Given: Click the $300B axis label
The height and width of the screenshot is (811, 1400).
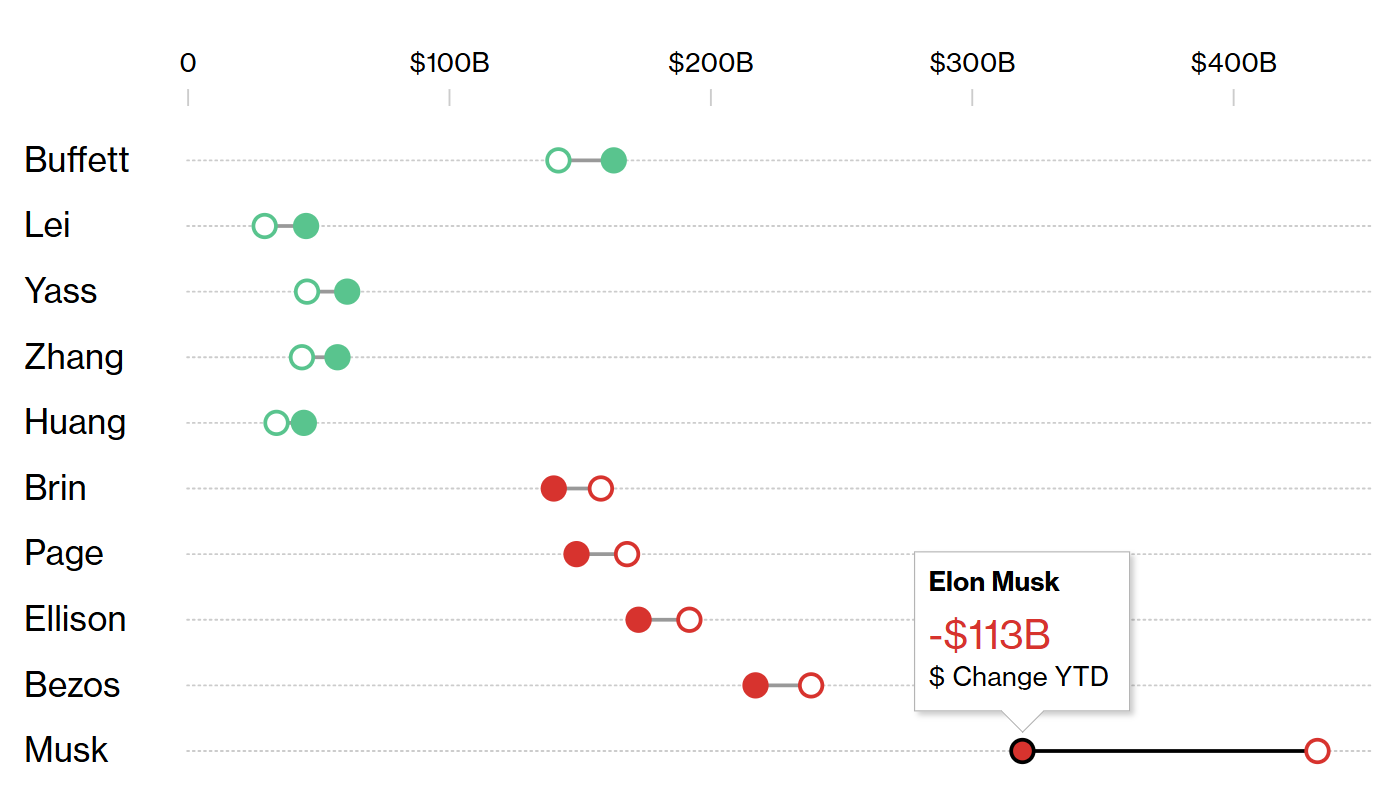Looking at the screenshot, I should tap(972, 63).
